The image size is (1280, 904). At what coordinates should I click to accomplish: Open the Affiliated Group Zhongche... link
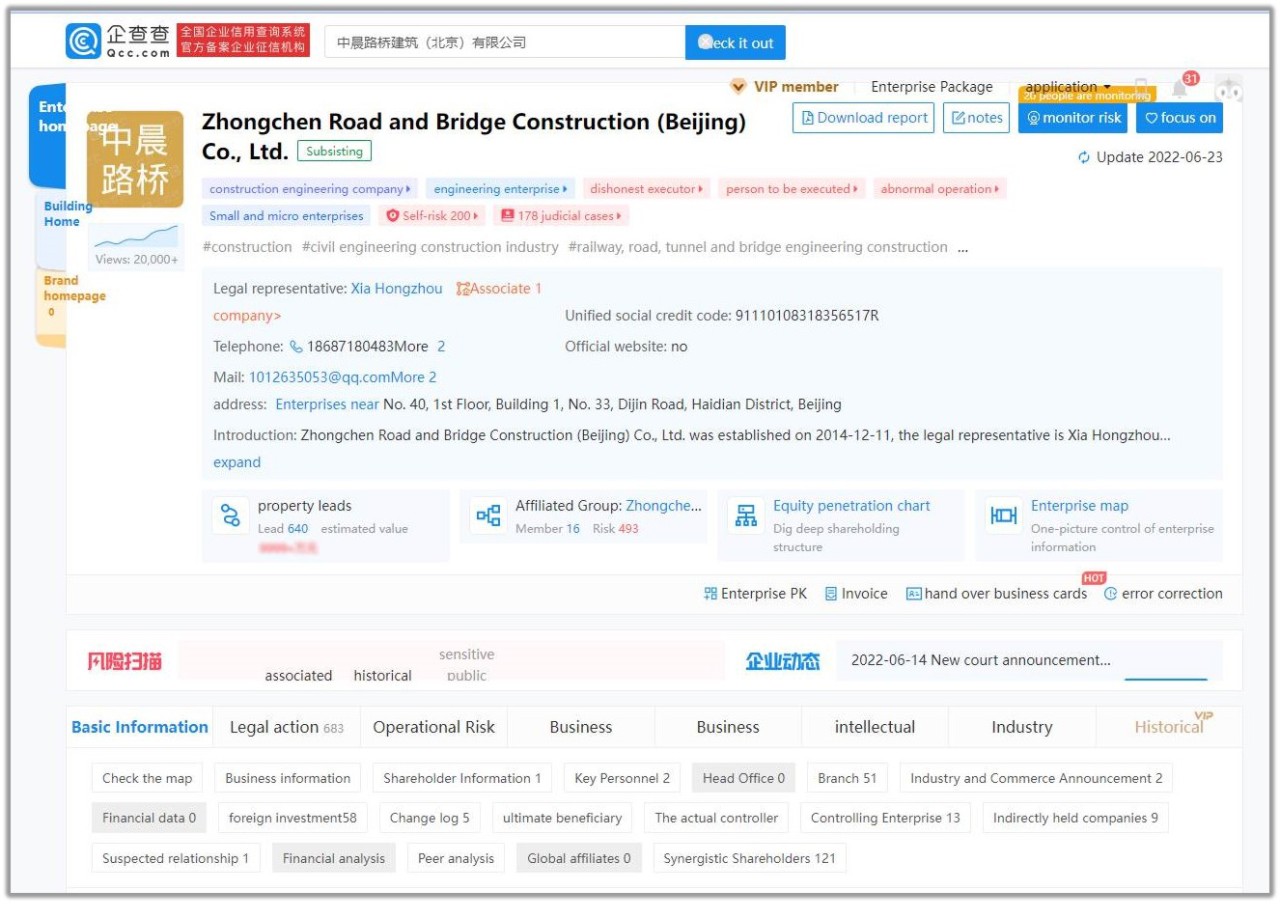(x=664, y=506)
